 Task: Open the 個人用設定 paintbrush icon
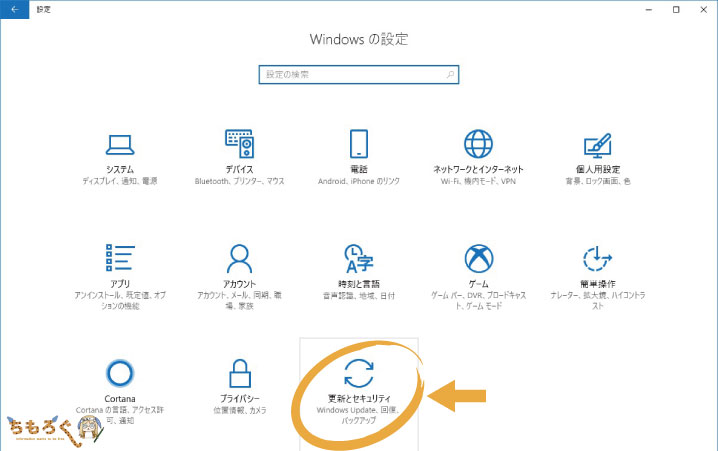[x=598, y=145]
